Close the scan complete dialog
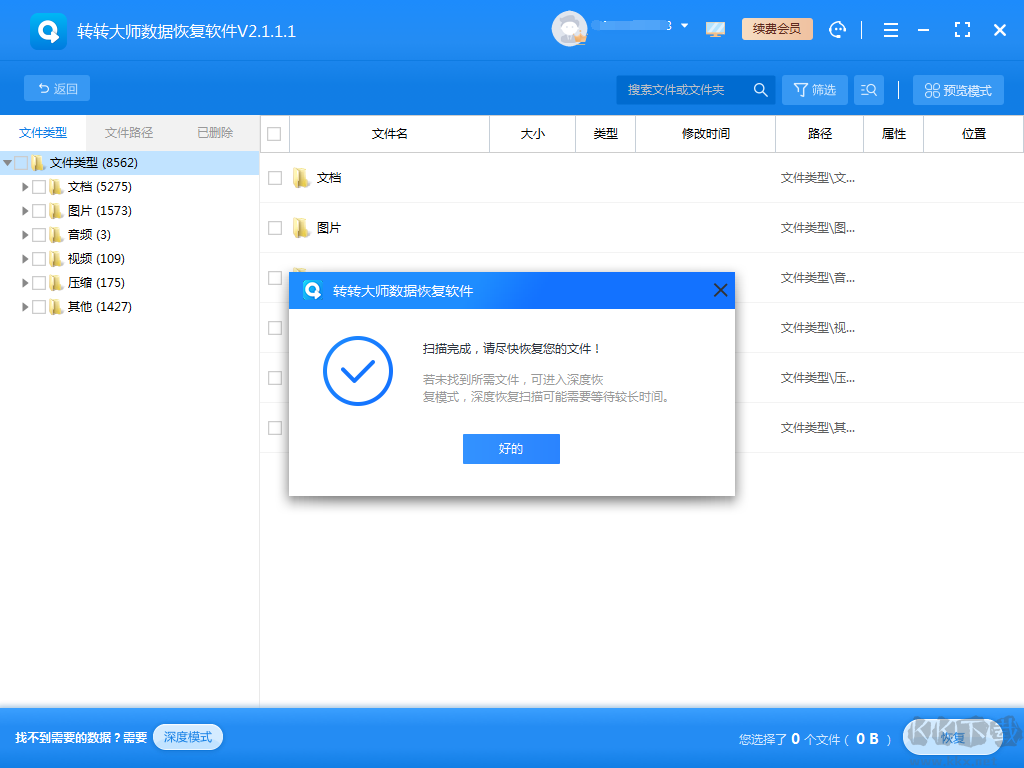Viewport: 1024px width, 768px height. click(720, 290)
